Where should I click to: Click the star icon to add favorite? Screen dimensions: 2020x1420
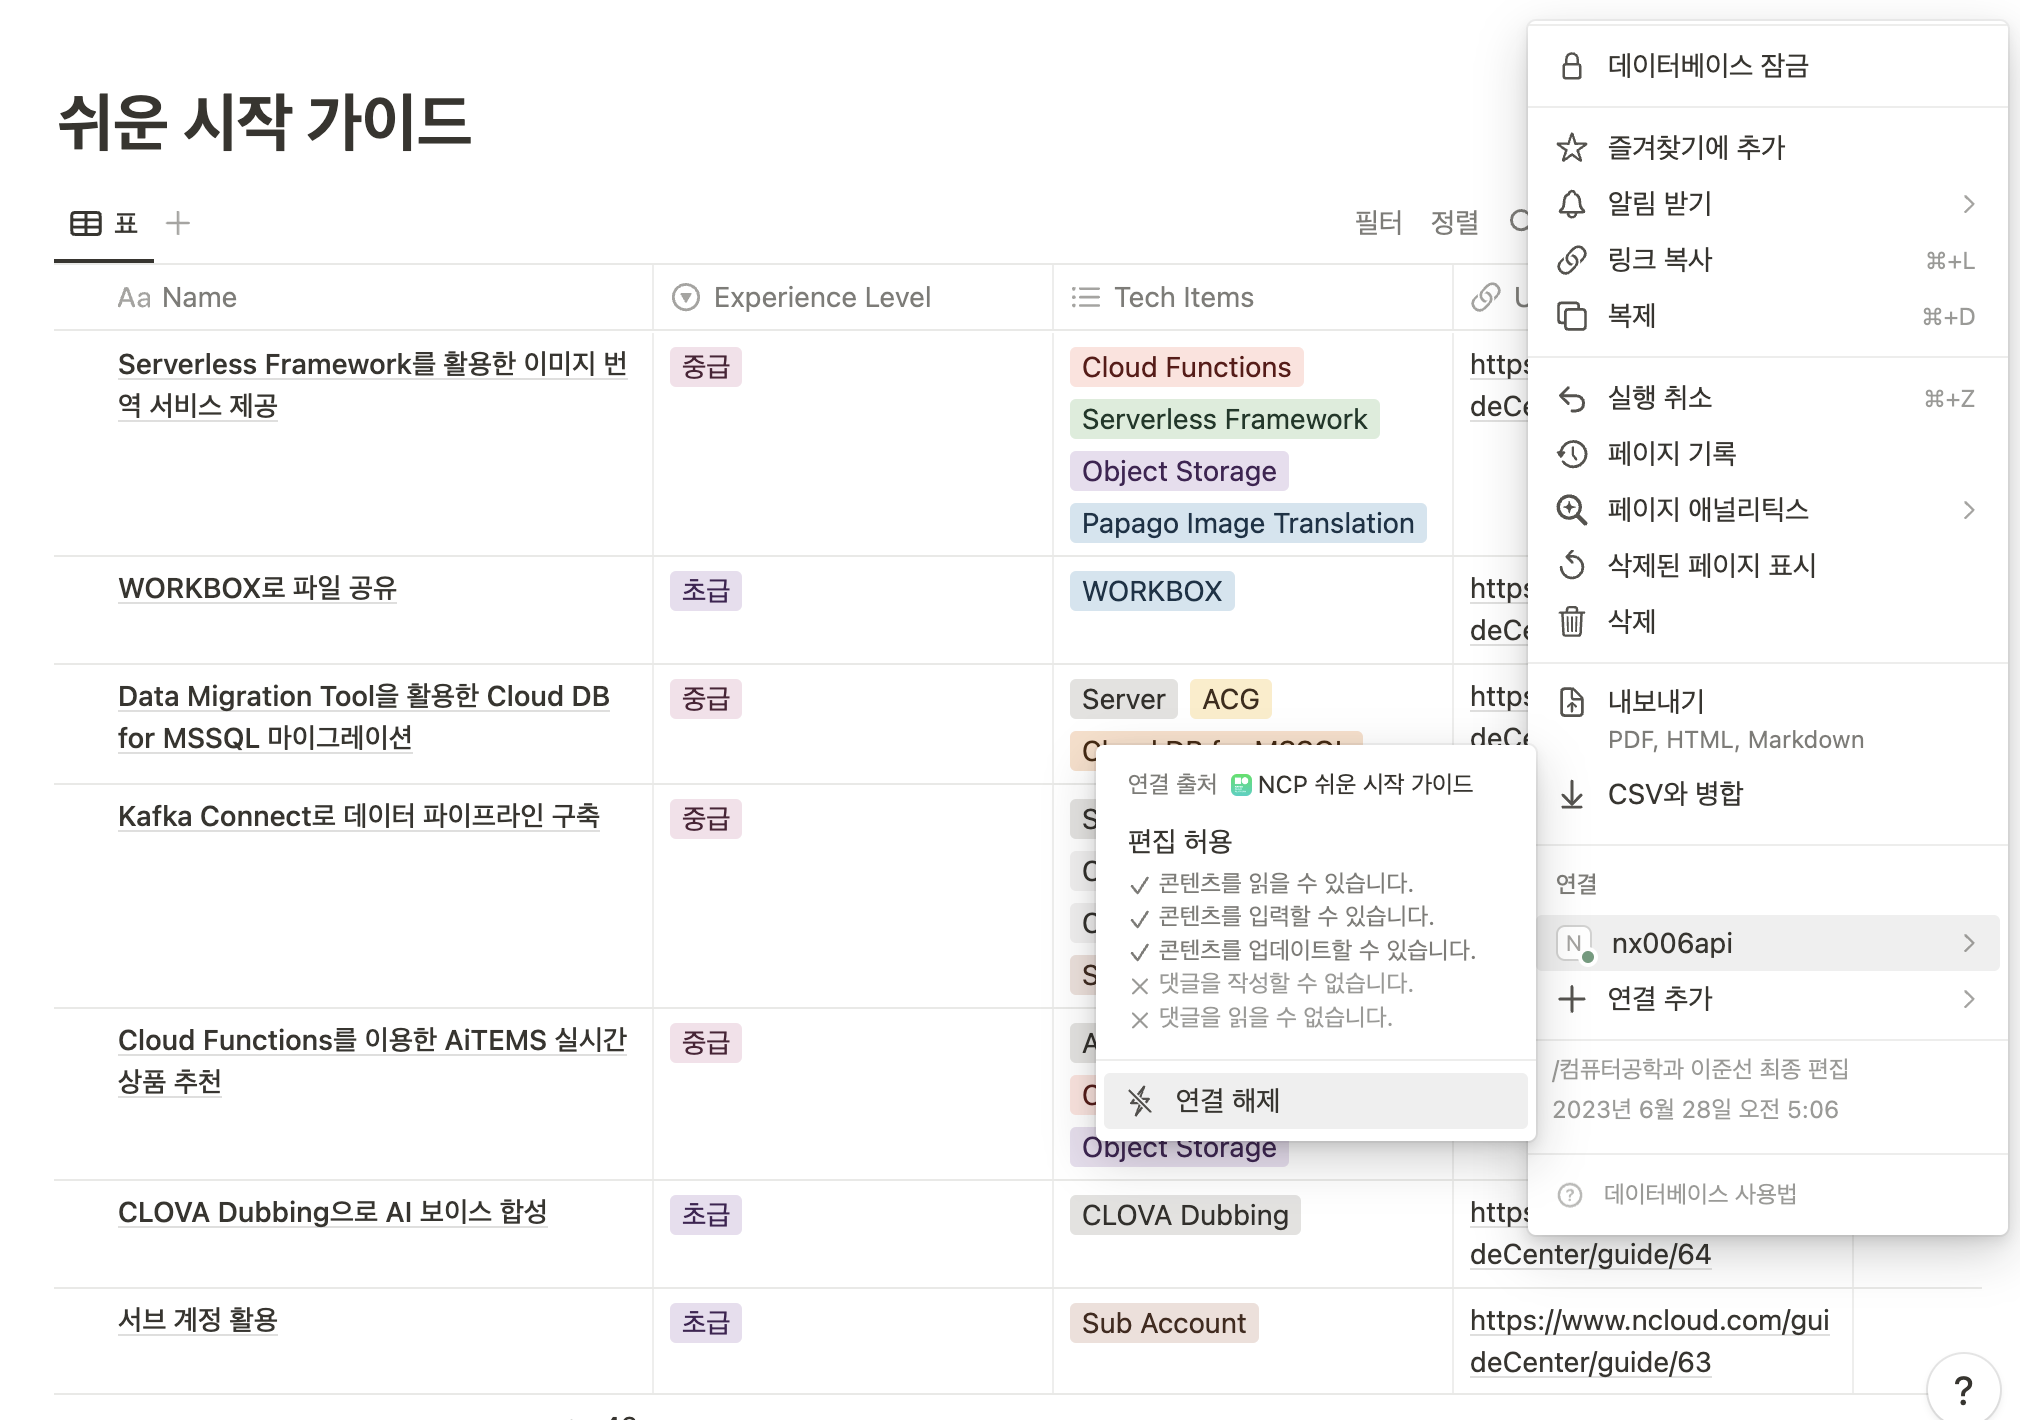pyautogui.click(x=1571, y=148)
